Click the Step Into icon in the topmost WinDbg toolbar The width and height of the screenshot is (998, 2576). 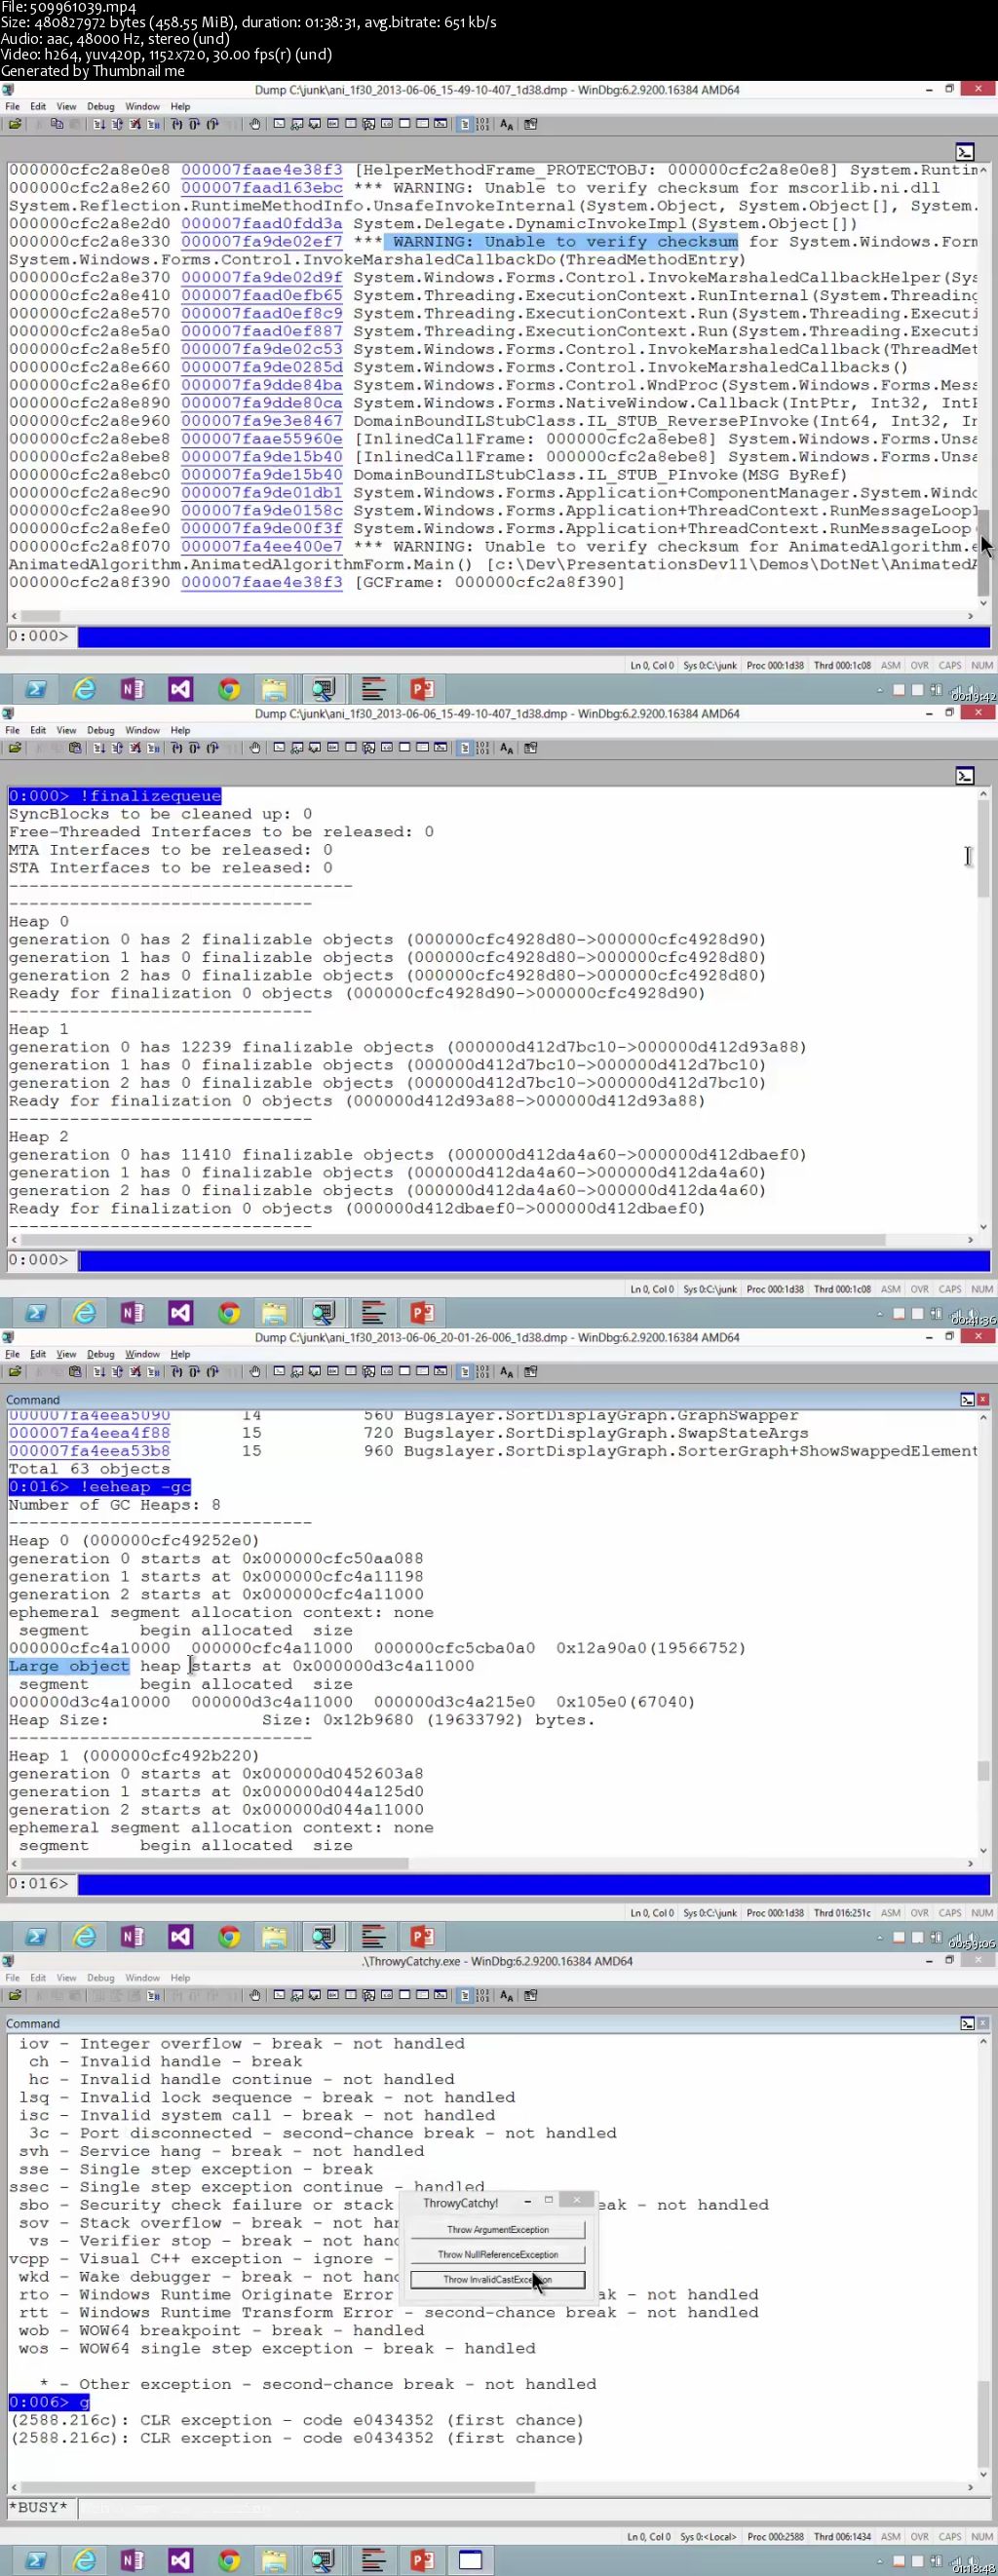coord(177,124)
